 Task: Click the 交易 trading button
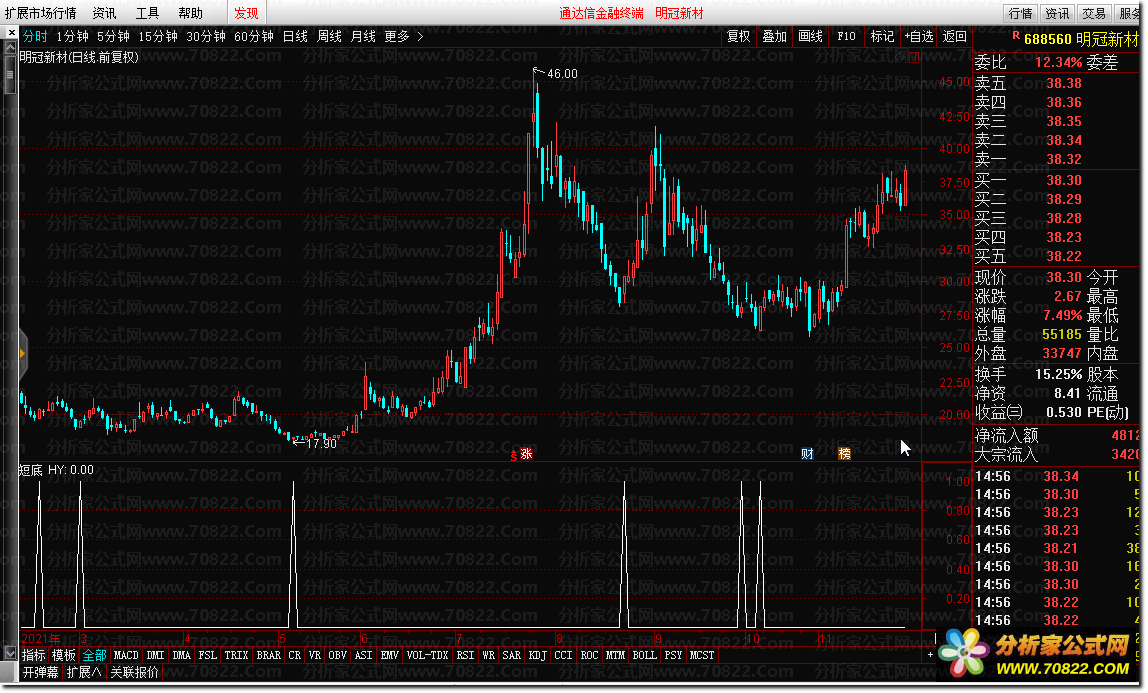(1094, 13)
